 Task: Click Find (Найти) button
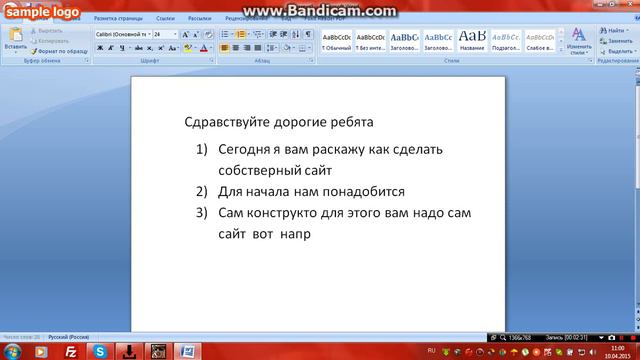[x=614, y=31]
